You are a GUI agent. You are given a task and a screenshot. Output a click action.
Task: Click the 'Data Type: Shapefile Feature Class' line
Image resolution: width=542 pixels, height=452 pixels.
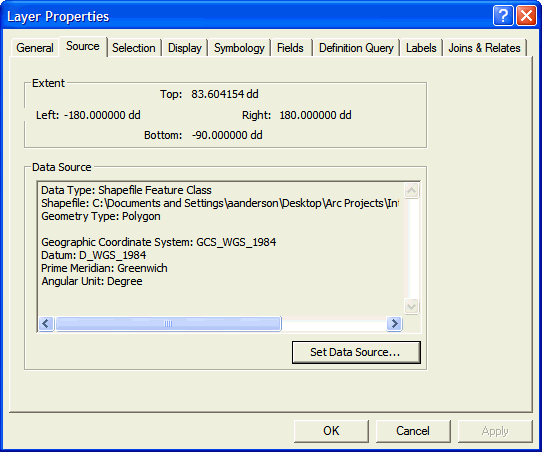126,190
